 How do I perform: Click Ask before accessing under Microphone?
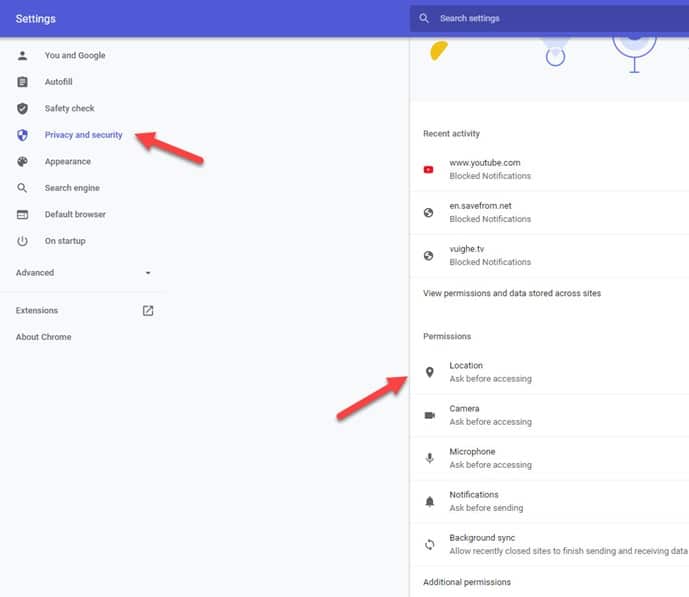click(490, 465)
